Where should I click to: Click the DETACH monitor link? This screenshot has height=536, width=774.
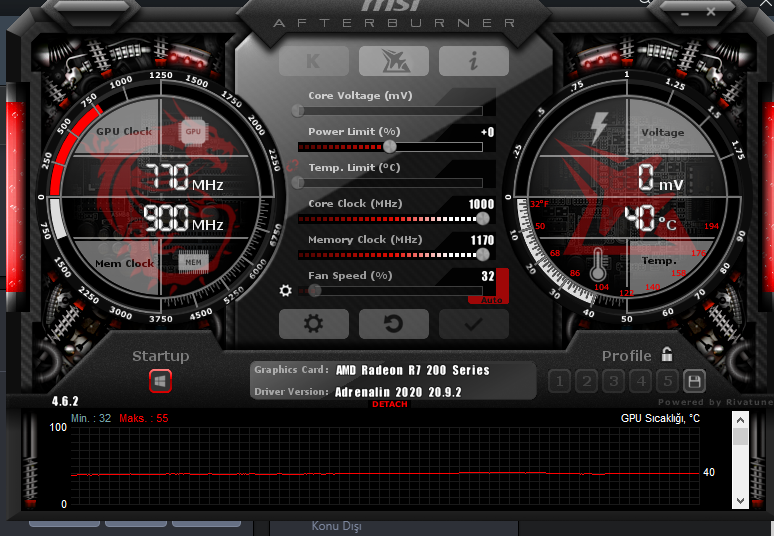coord(390,404)
